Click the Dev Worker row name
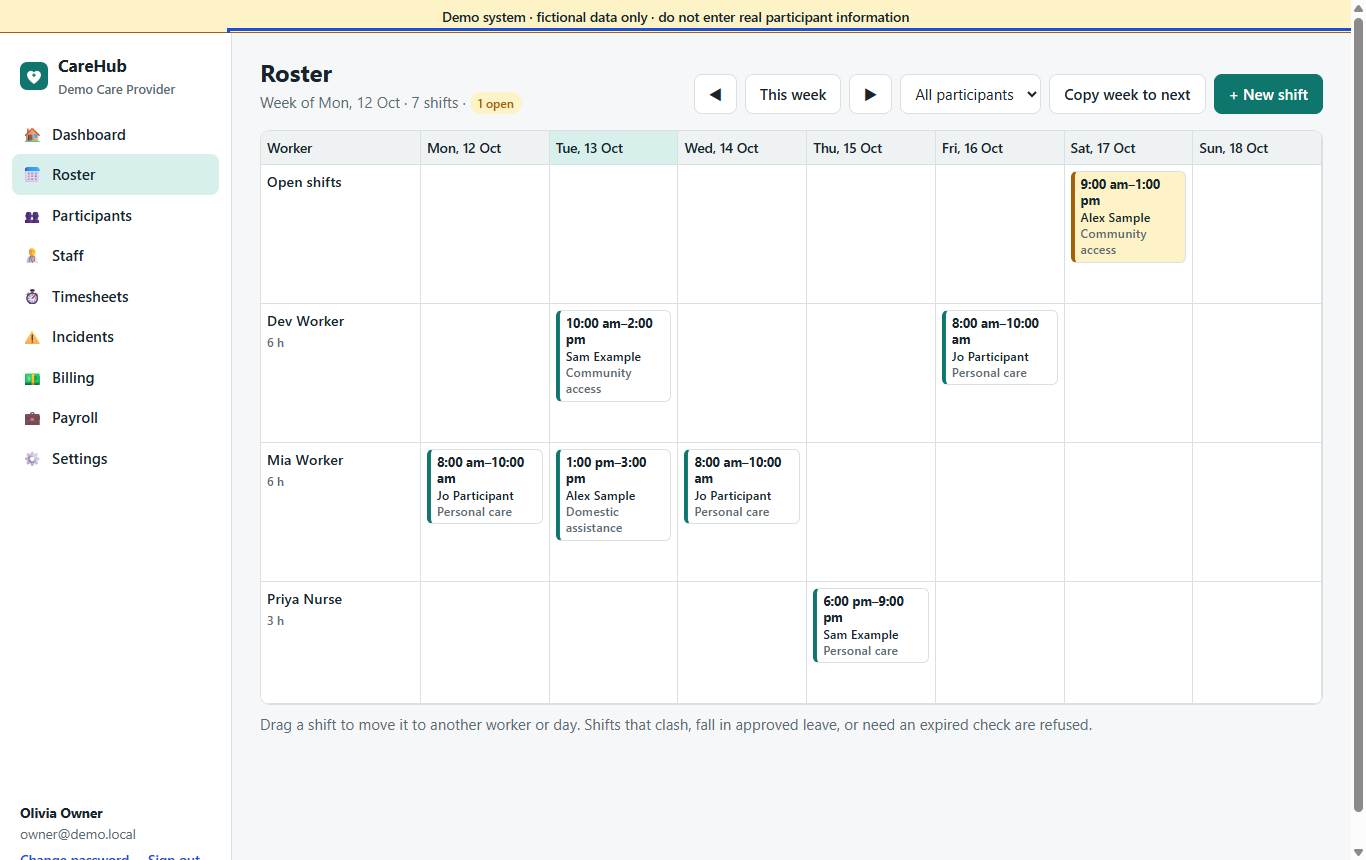The width and height of the screenshot is (1366, 860). point(305,322)
